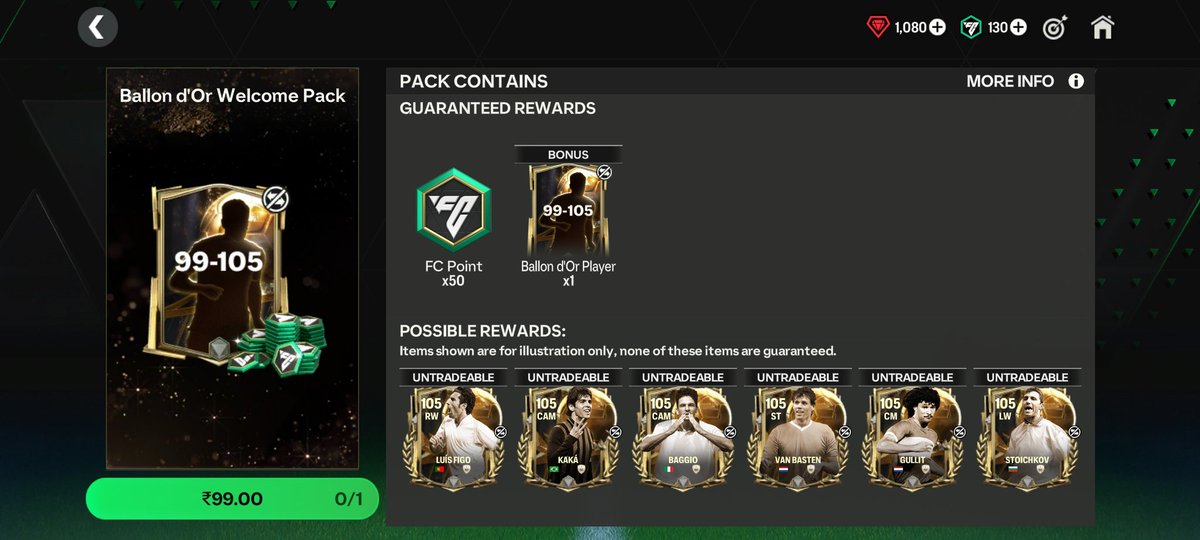The height and width of the screenshot is (540, 1200).
Task: Tap the red gem currency icon
Action: point(878,28)
